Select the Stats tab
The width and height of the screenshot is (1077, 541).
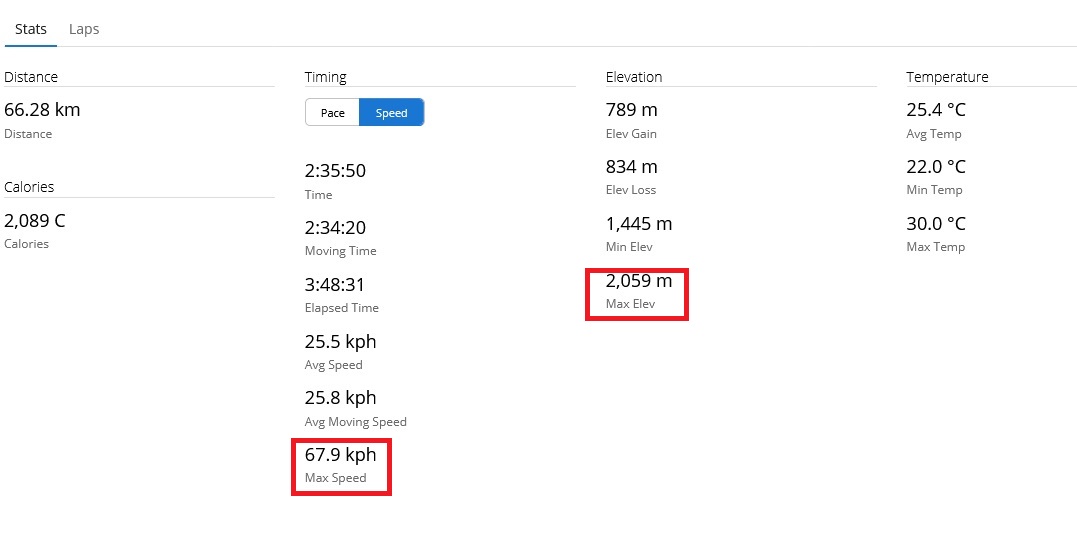(x=30, y=29)
